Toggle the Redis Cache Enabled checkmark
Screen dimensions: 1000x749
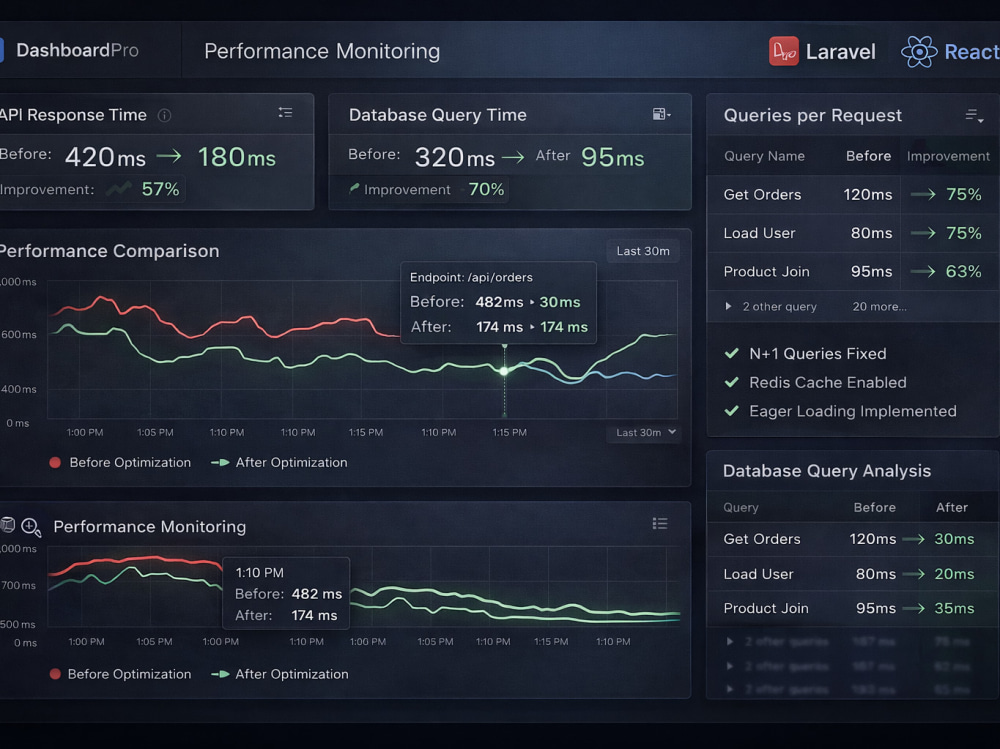(x=732, y=382)
